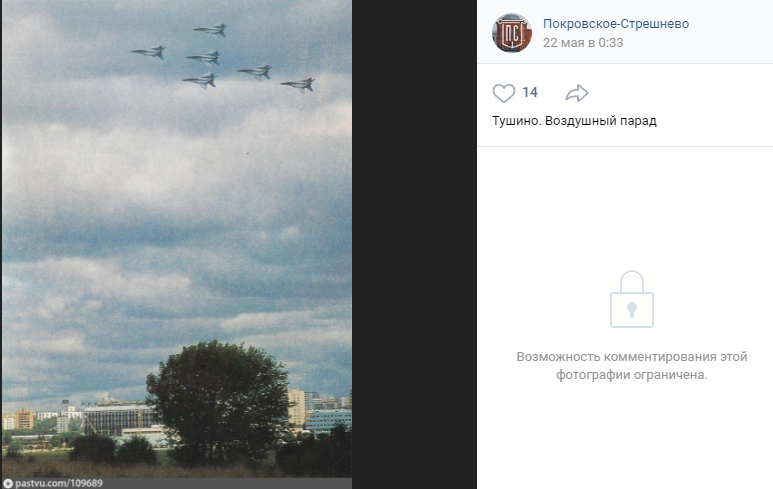
Task: Click the glass office building on skyline
Action: [118, 418]
